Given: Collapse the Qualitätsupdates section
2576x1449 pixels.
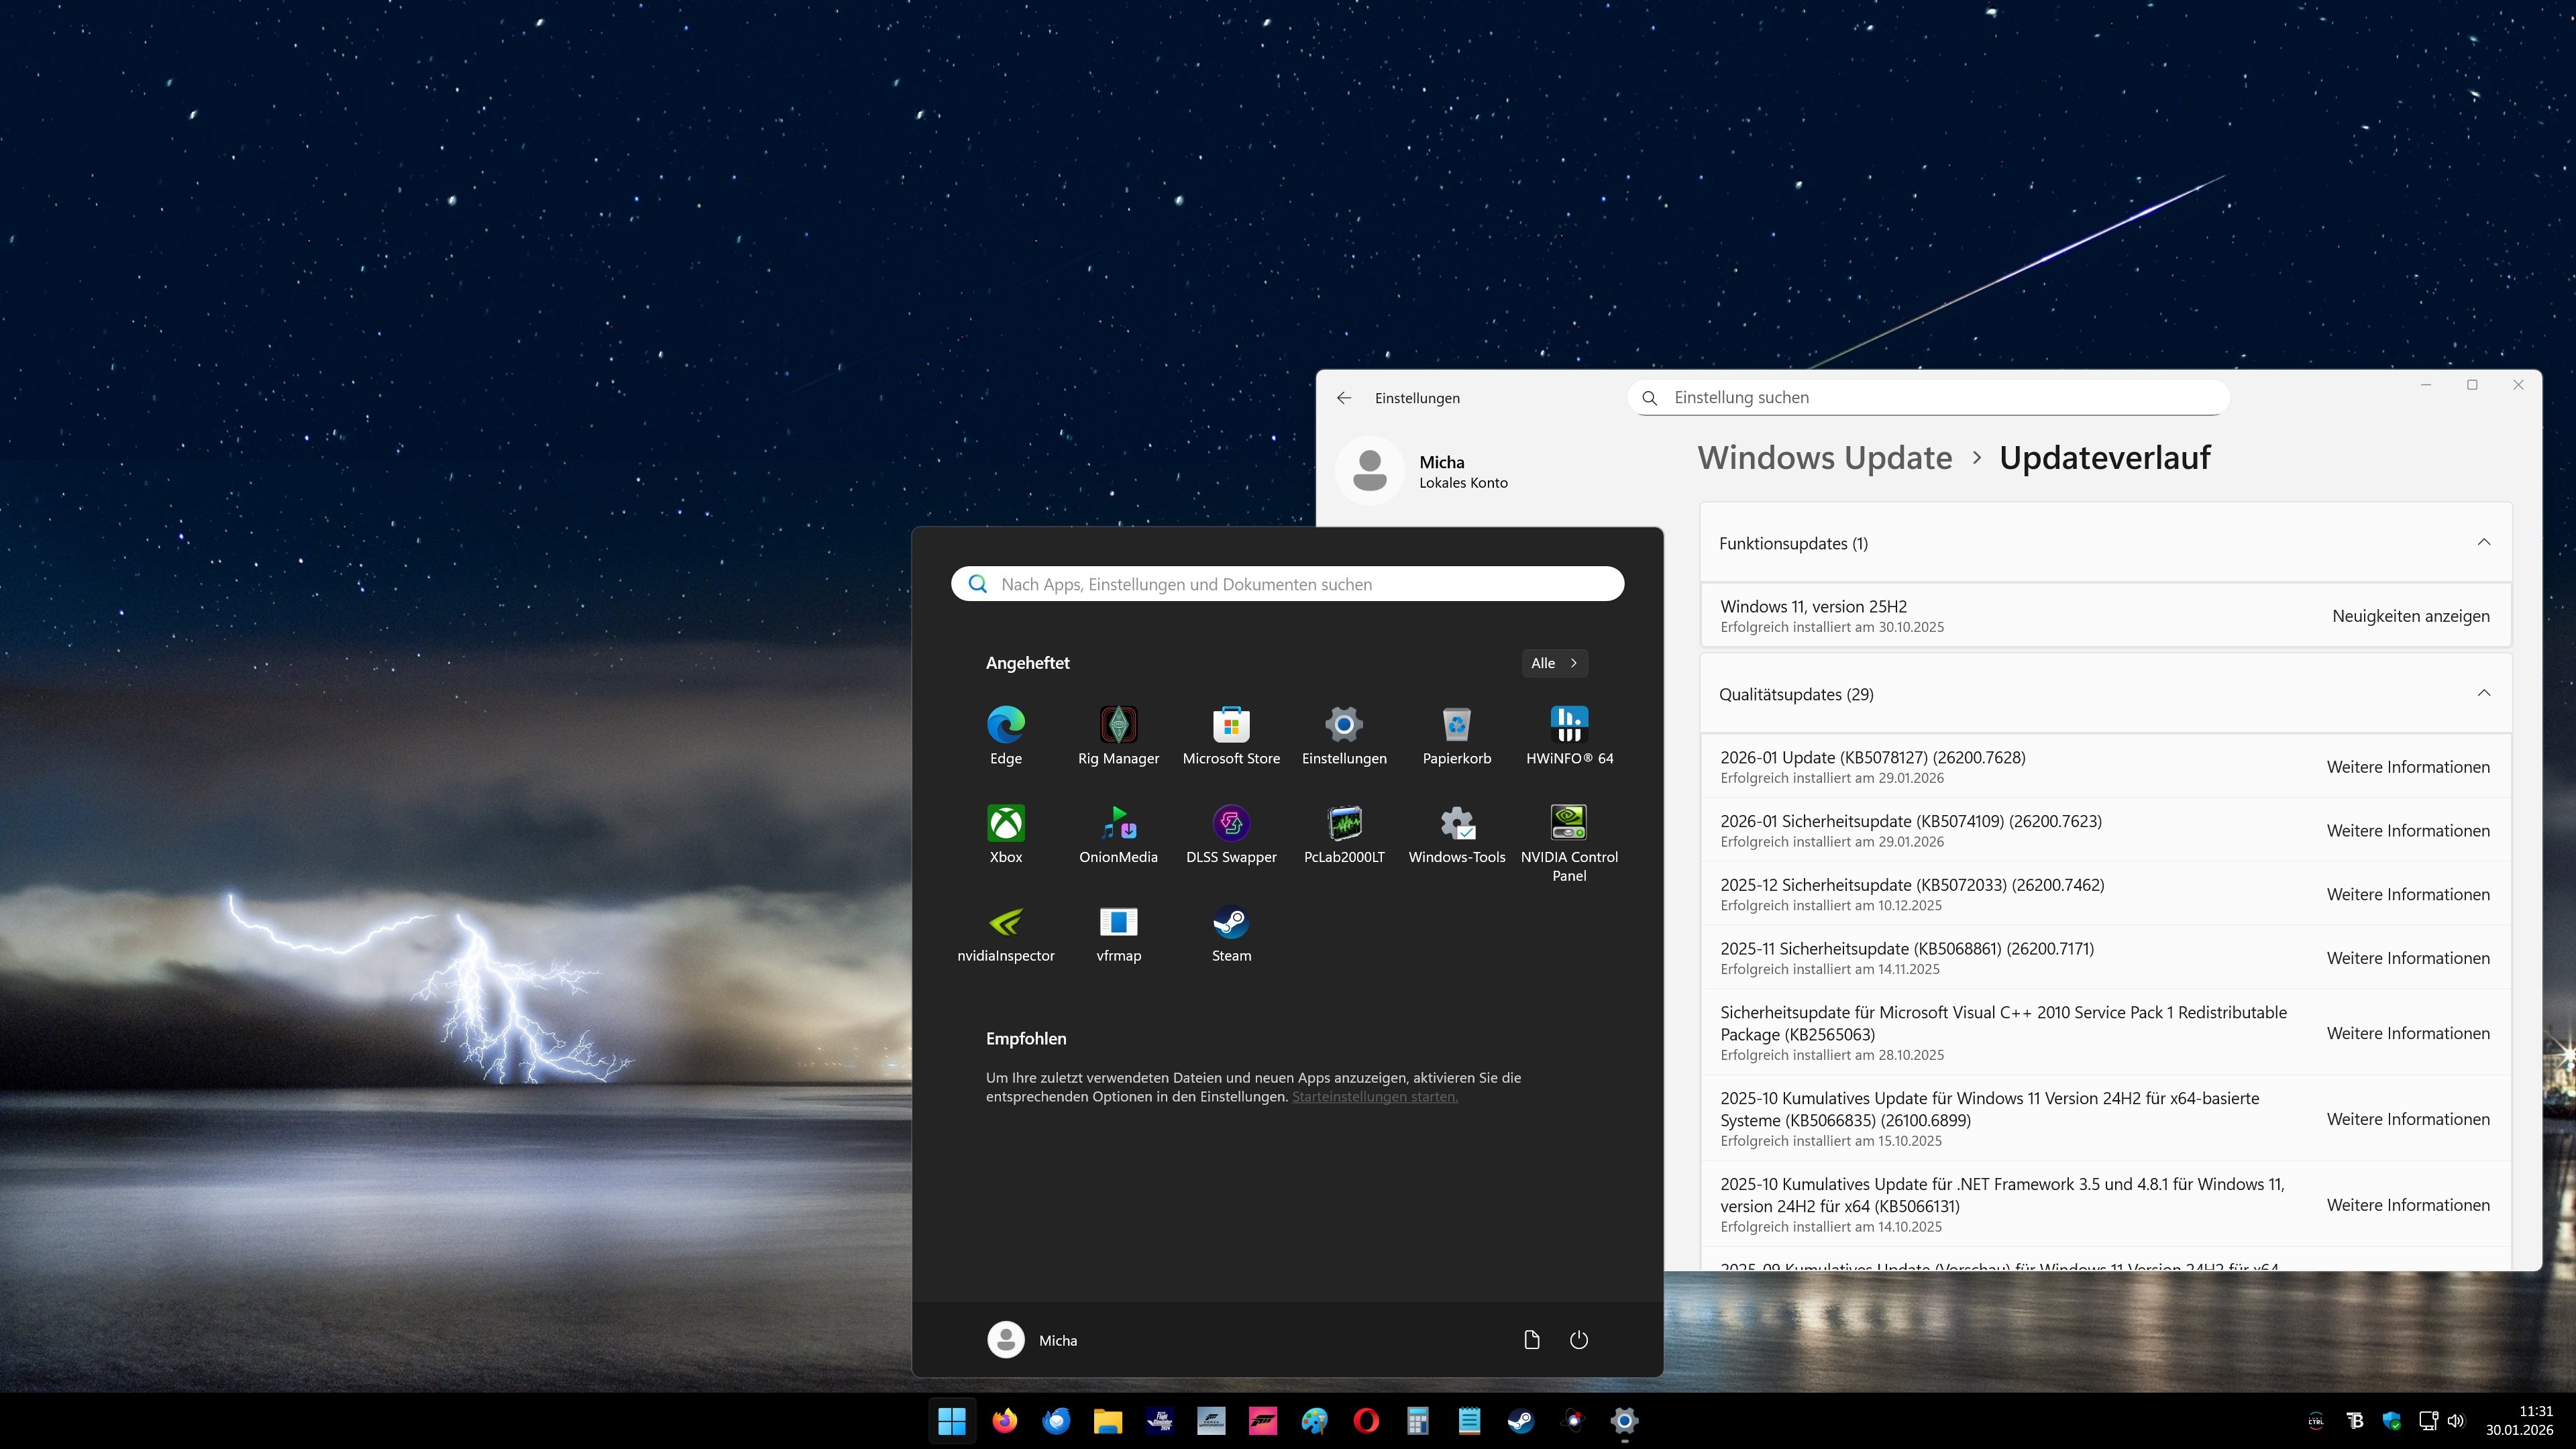Looking at the screenshot, I should pos(2483,694).
